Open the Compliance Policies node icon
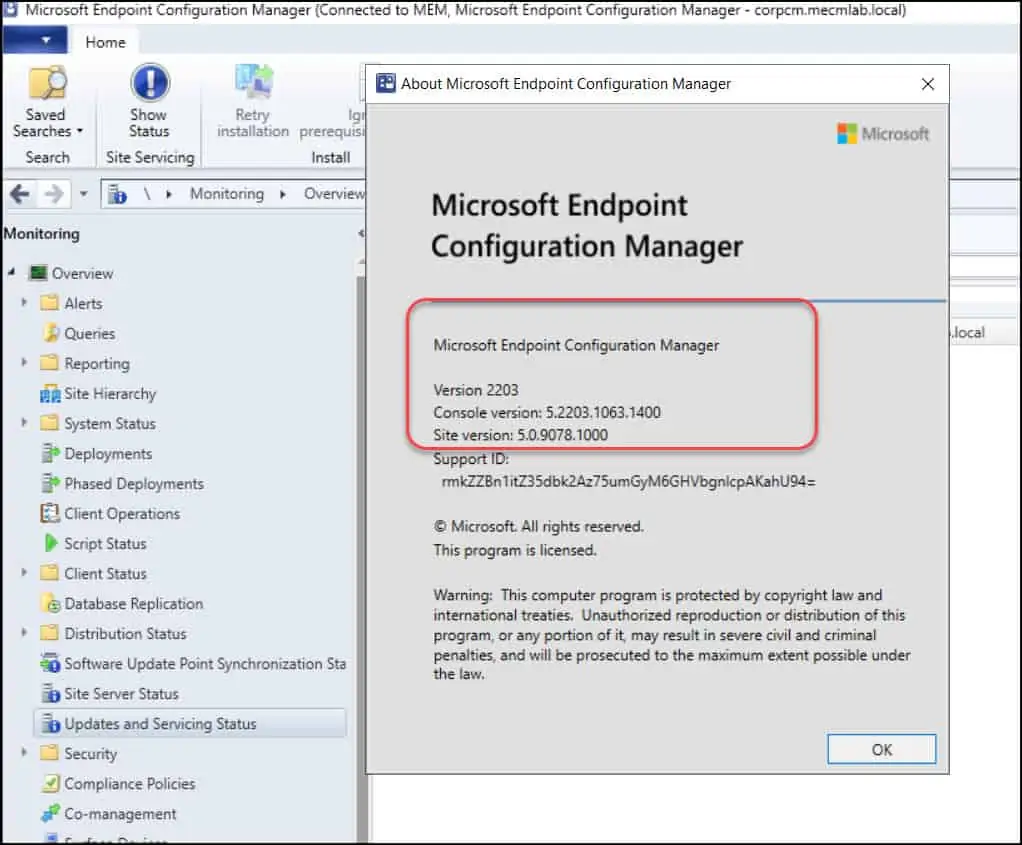Image resolution: width=1022 pixels, height=845 pixels. point(50,783)
